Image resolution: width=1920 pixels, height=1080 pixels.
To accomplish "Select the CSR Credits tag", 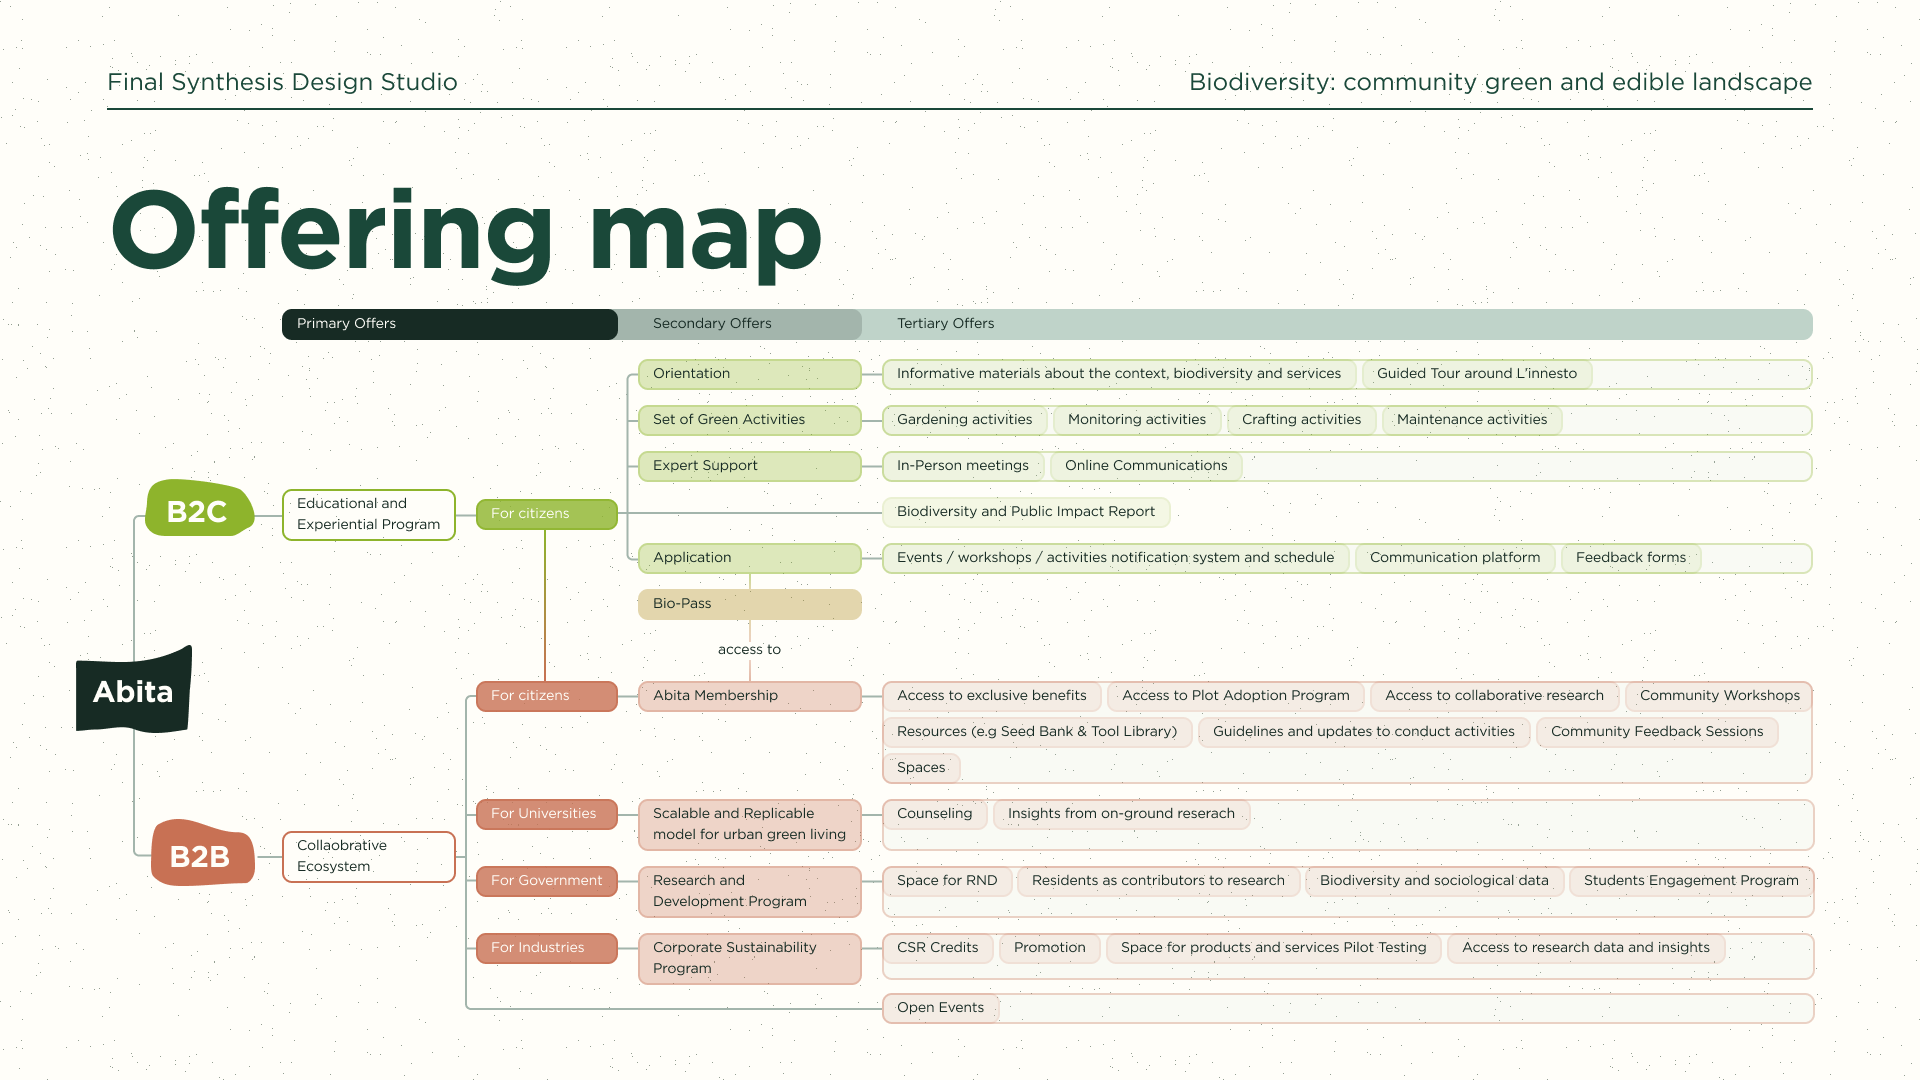I will pos(938,948).
